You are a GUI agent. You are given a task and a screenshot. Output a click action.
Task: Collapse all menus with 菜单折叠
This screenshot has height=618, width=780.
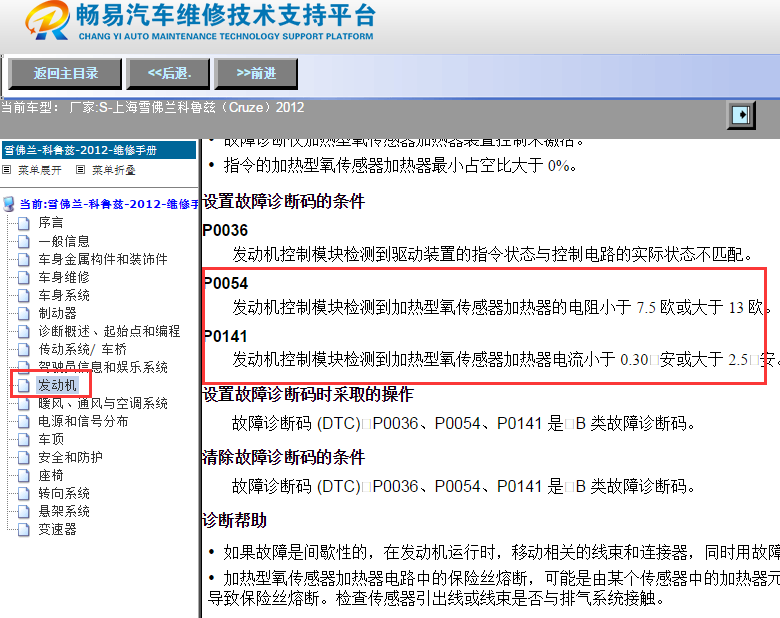pyautogui.click(x=113, y=170)
